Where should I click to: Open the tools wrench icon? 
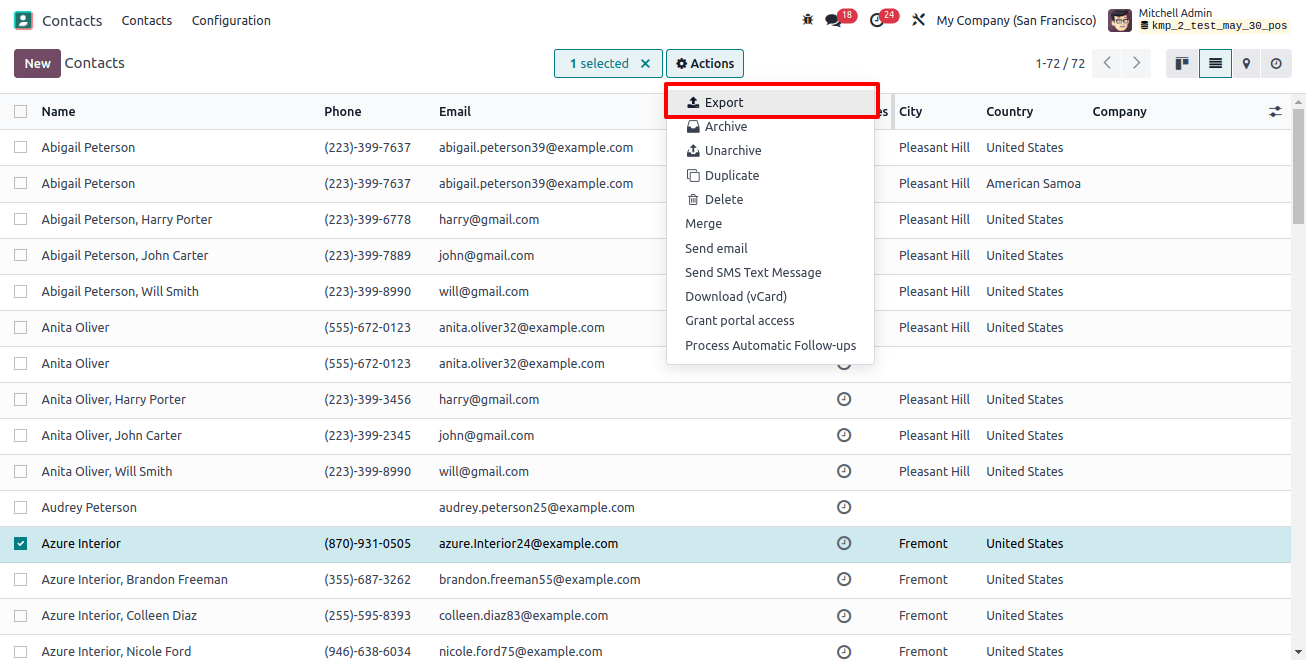coord(918,20)
